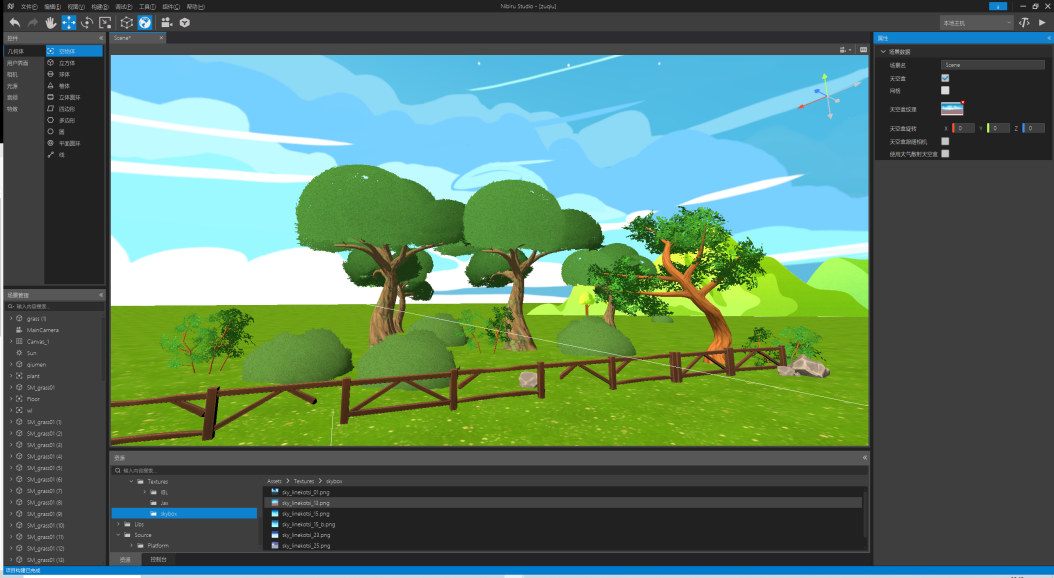The width and height of the screenshot is (1054, 578).
Task: Click the skybox texture thumbnail
Action: tap(952, 109)
